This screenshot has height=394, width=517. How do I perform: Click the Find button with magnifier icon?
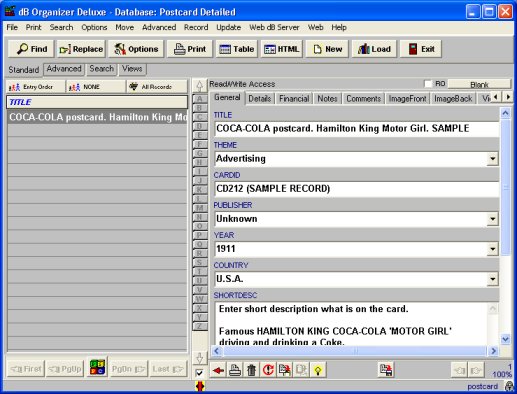(x=32, y=49)
